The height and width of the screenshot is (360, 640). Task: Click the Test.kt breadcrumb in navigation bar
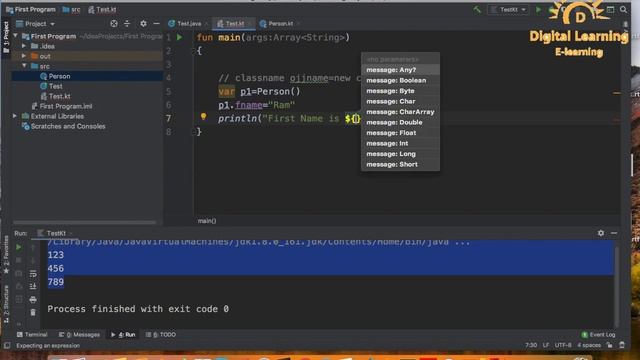point(102,9)
